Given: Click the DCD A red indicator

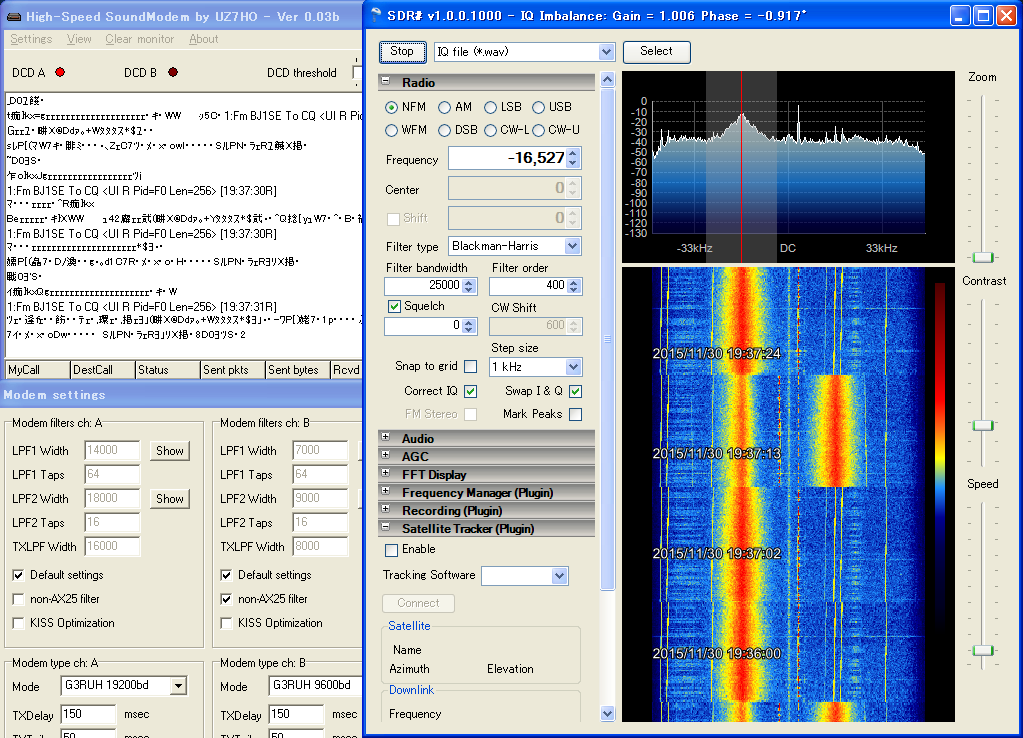Looking at the screenshot, I should pos(60,72).
